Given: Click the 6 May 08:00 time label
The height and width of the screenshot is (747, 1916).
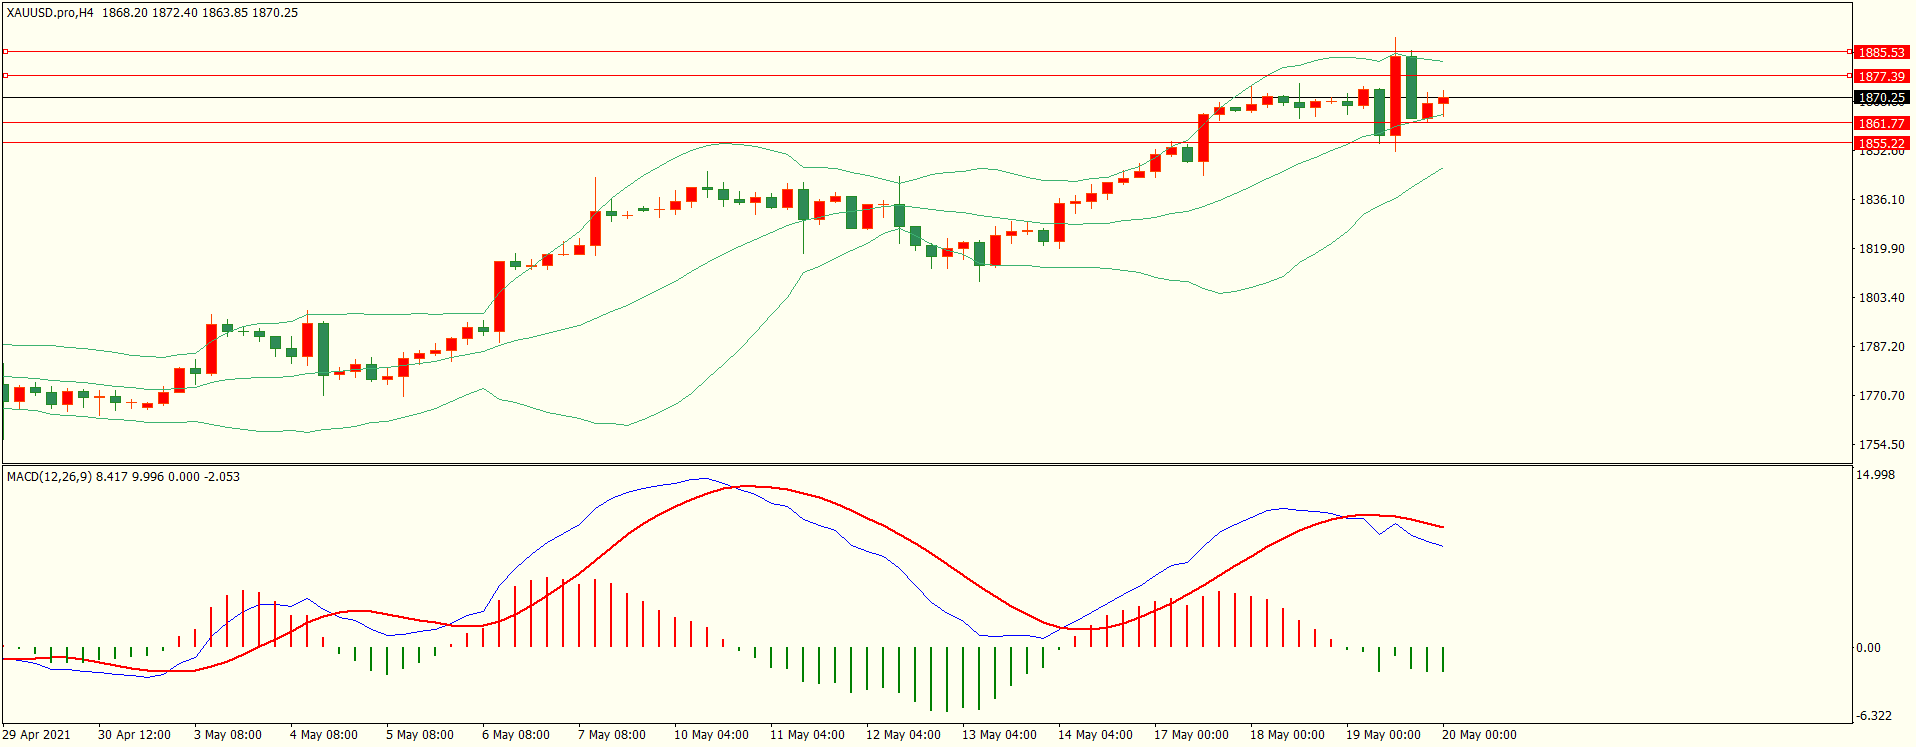Looking at the screenshot, I should coord(516,735).
